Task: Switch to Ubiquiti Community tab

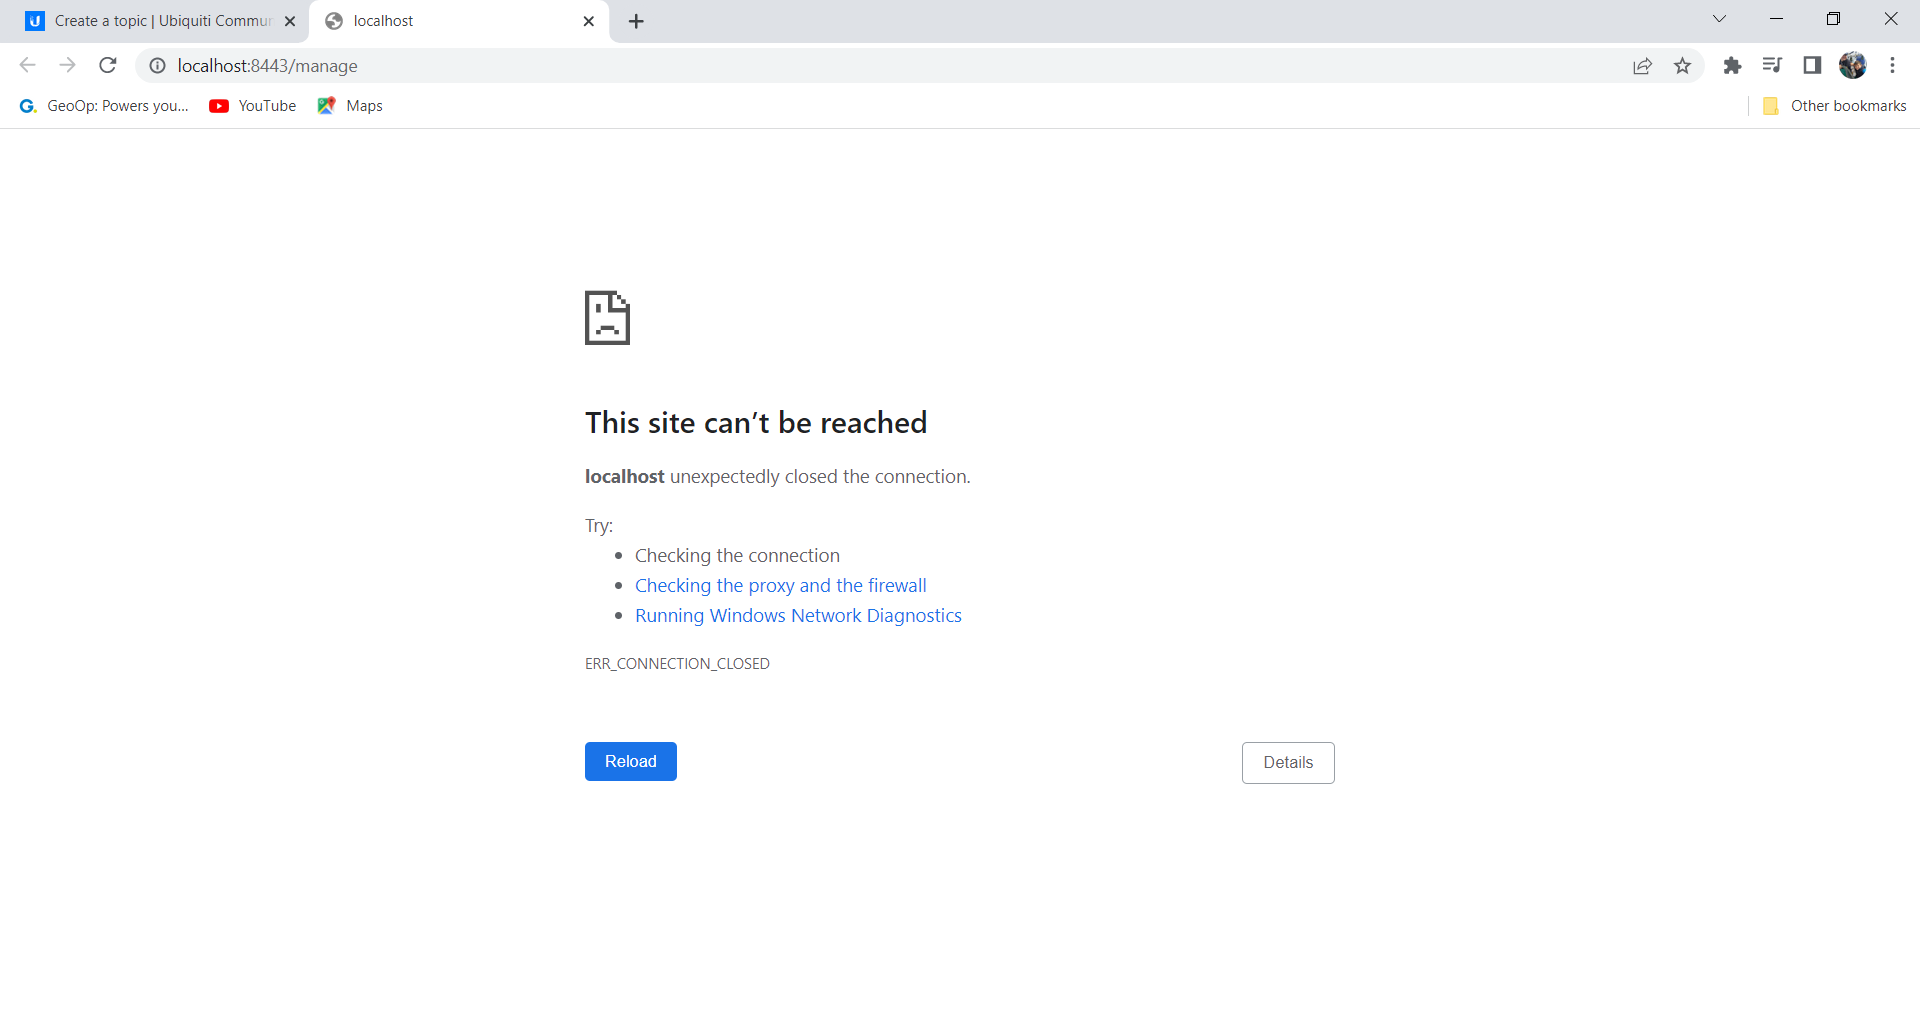Action: tap(160, 21)
